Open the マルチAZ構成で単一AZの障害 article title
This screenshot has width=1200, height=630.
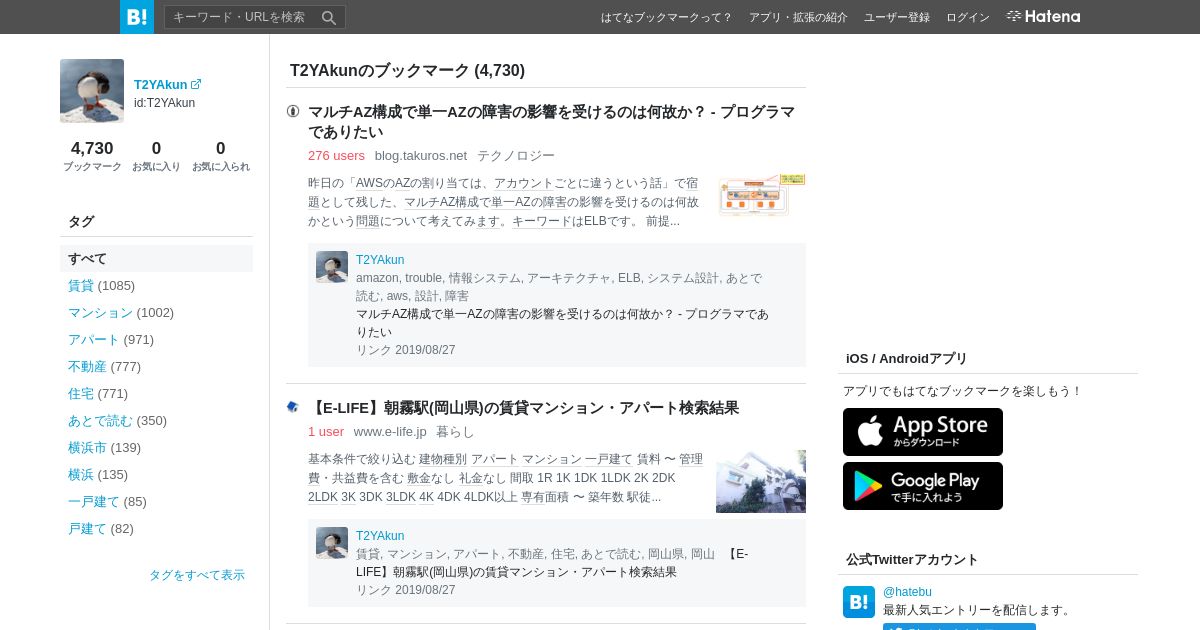551,122
